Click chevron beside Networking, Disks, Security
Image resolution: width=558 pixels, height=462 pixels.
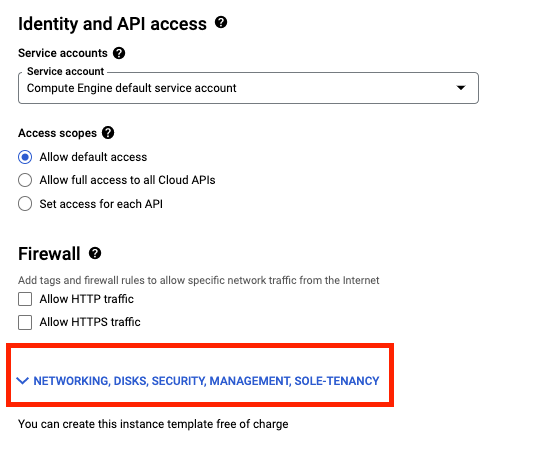[22, 381]
